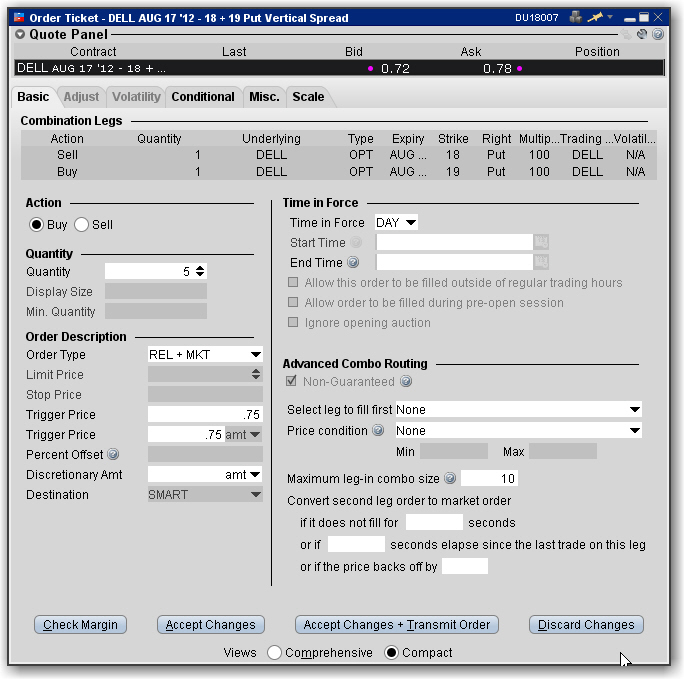
Task: Collapse the Quote Panel section
Action: pos(21,33)
